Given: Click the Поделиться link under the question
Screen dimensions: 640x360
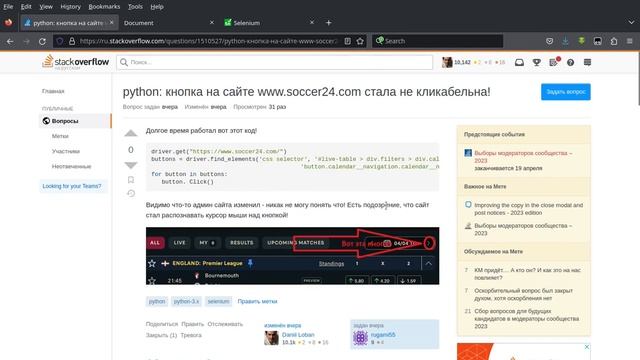Looking at the screenshot, I should coord(162,324).
